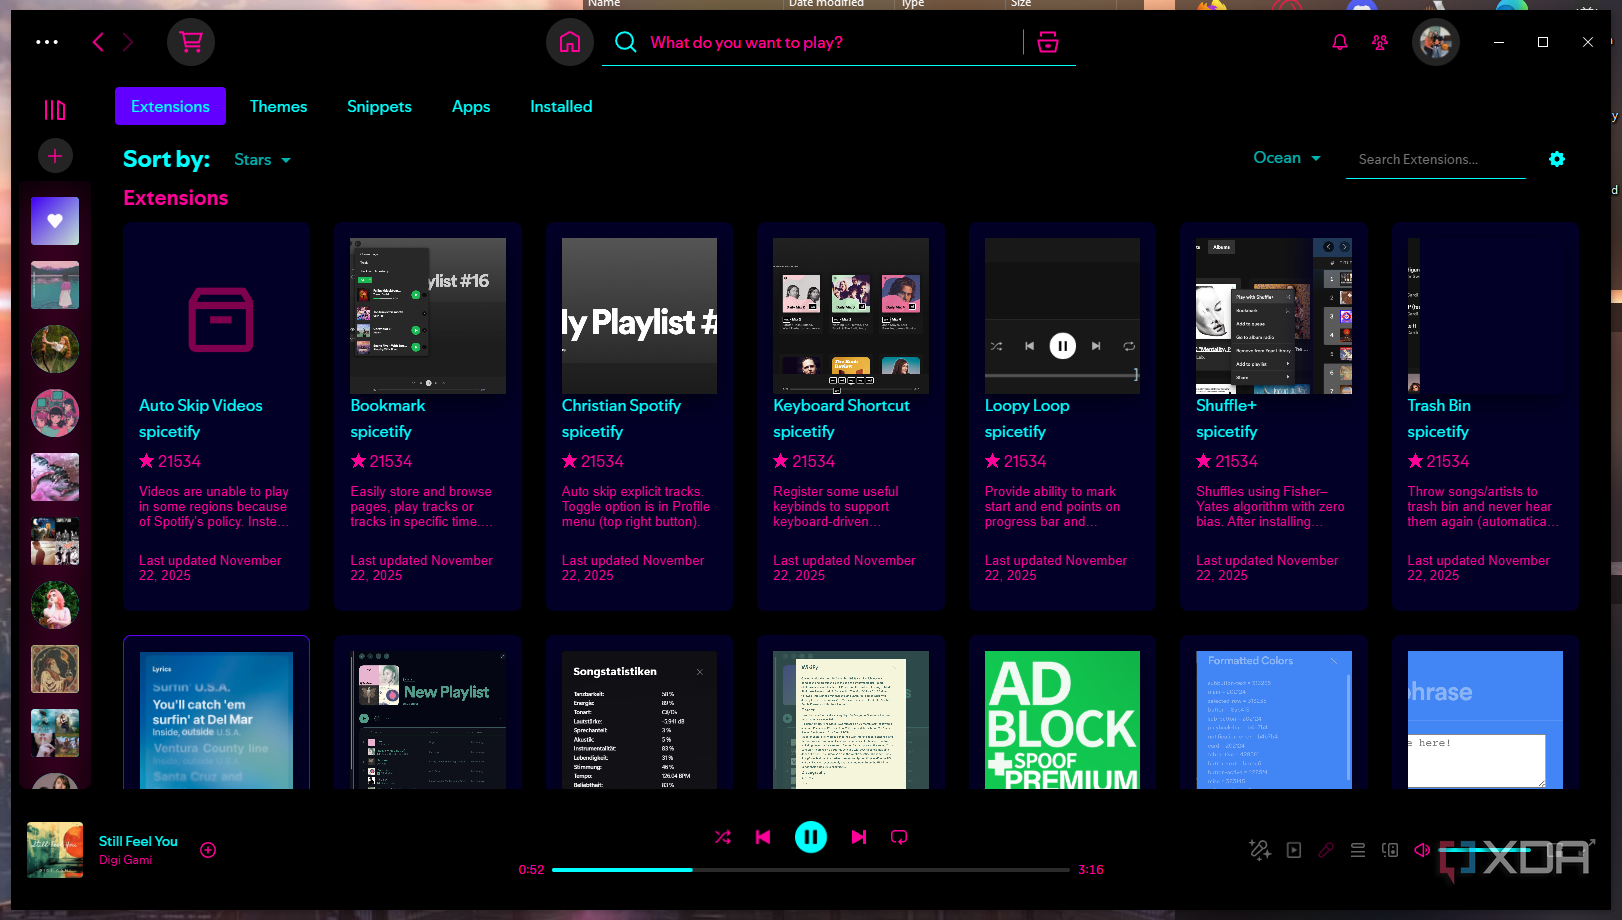This screenshot has height=920, width=1622.
Task: Open the play queue icon
Action: pyautogui.click(x=1358, y=850)
